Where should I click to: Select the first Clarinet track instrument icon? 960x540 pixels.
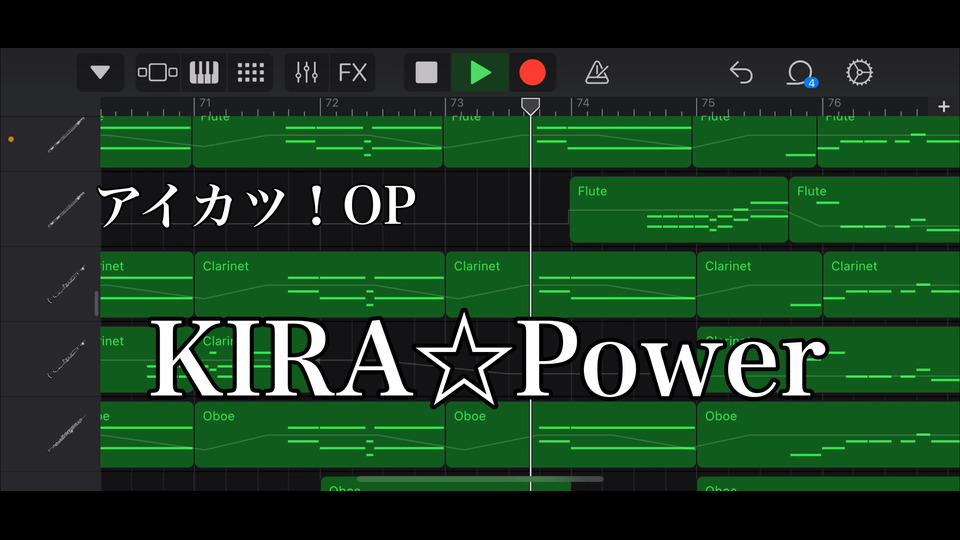pos(66,284)
